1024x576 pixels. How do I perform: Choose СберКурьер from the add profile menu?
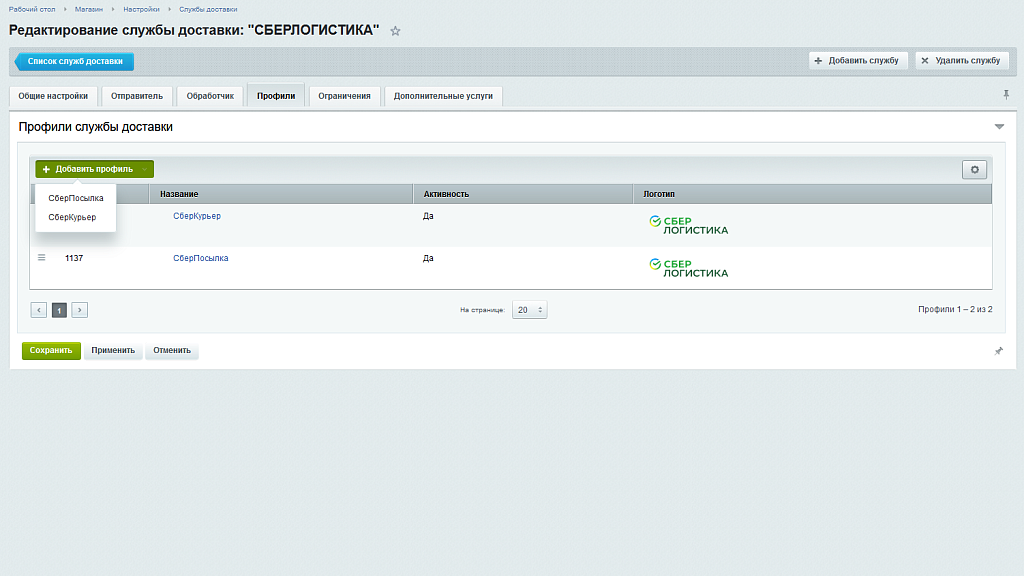(x=72, y=217)
